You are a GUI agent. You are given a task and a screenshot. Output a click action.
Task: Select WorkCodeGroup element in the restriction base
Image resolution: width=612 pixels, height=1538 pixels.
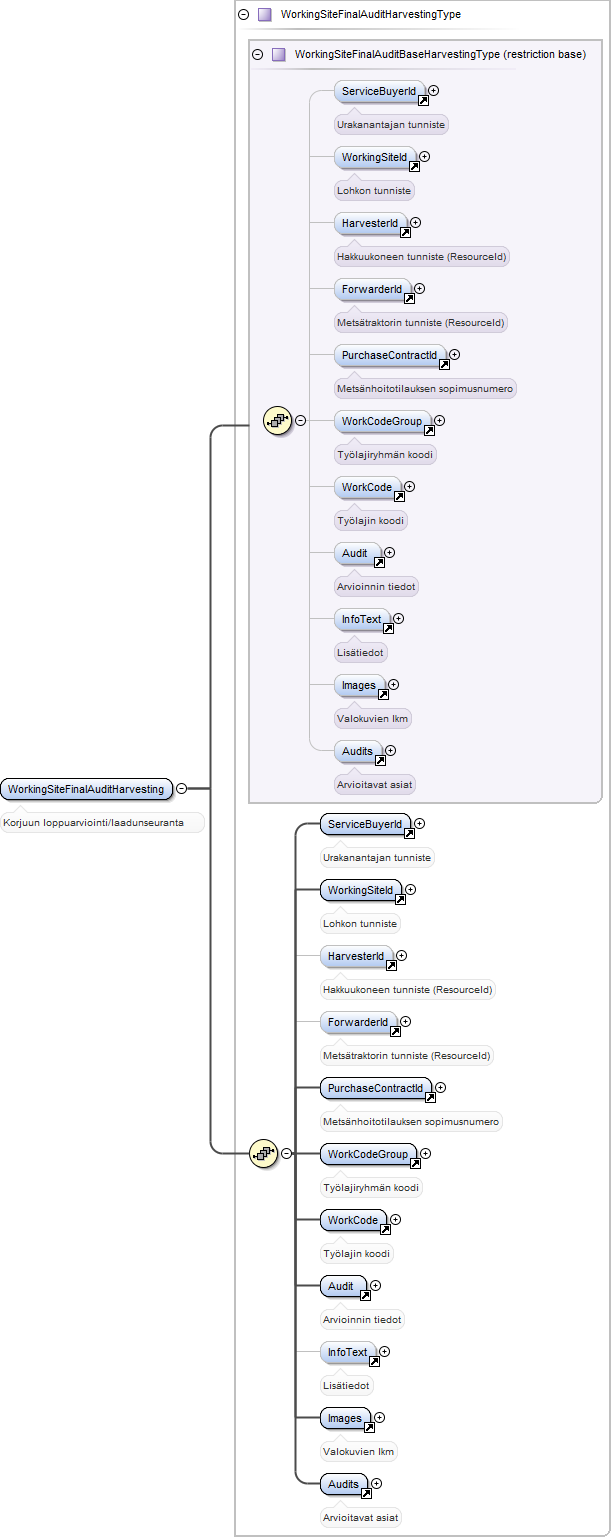click(x=382, y=421)
